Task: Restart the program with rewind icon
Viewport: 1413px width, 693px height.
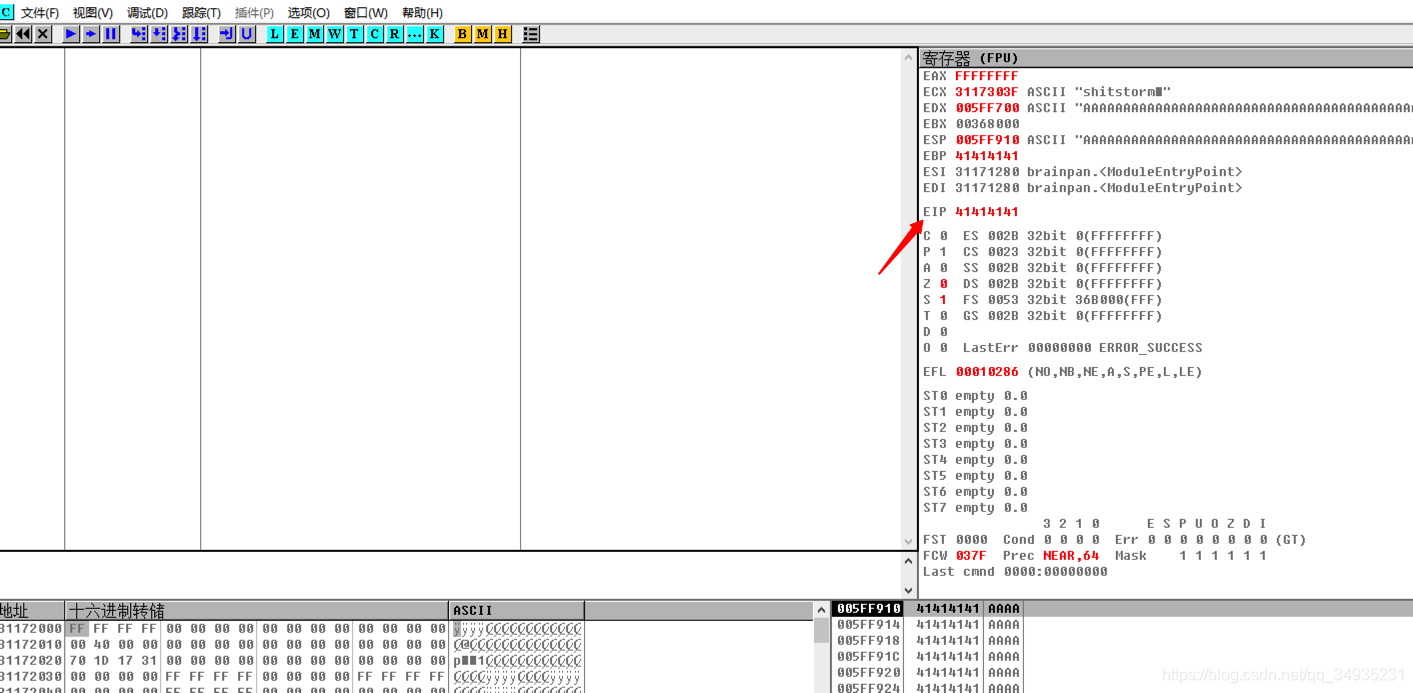Action: (23, 34)
